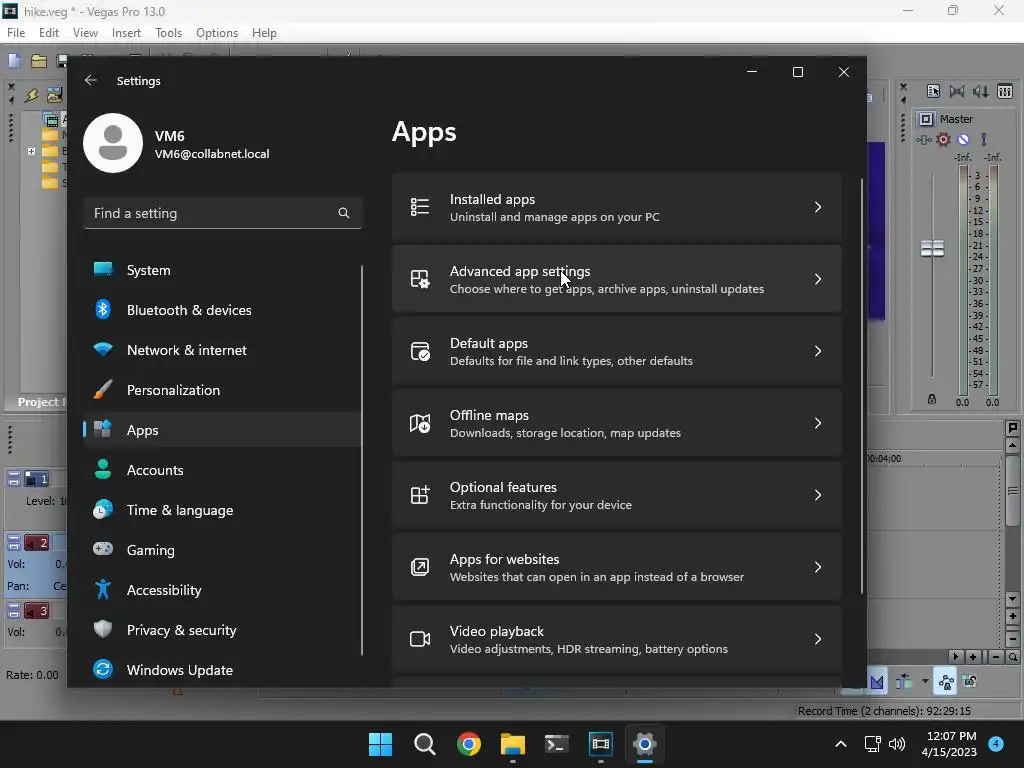
Task: Go to Privacy & security
Action: click(222, 630)
